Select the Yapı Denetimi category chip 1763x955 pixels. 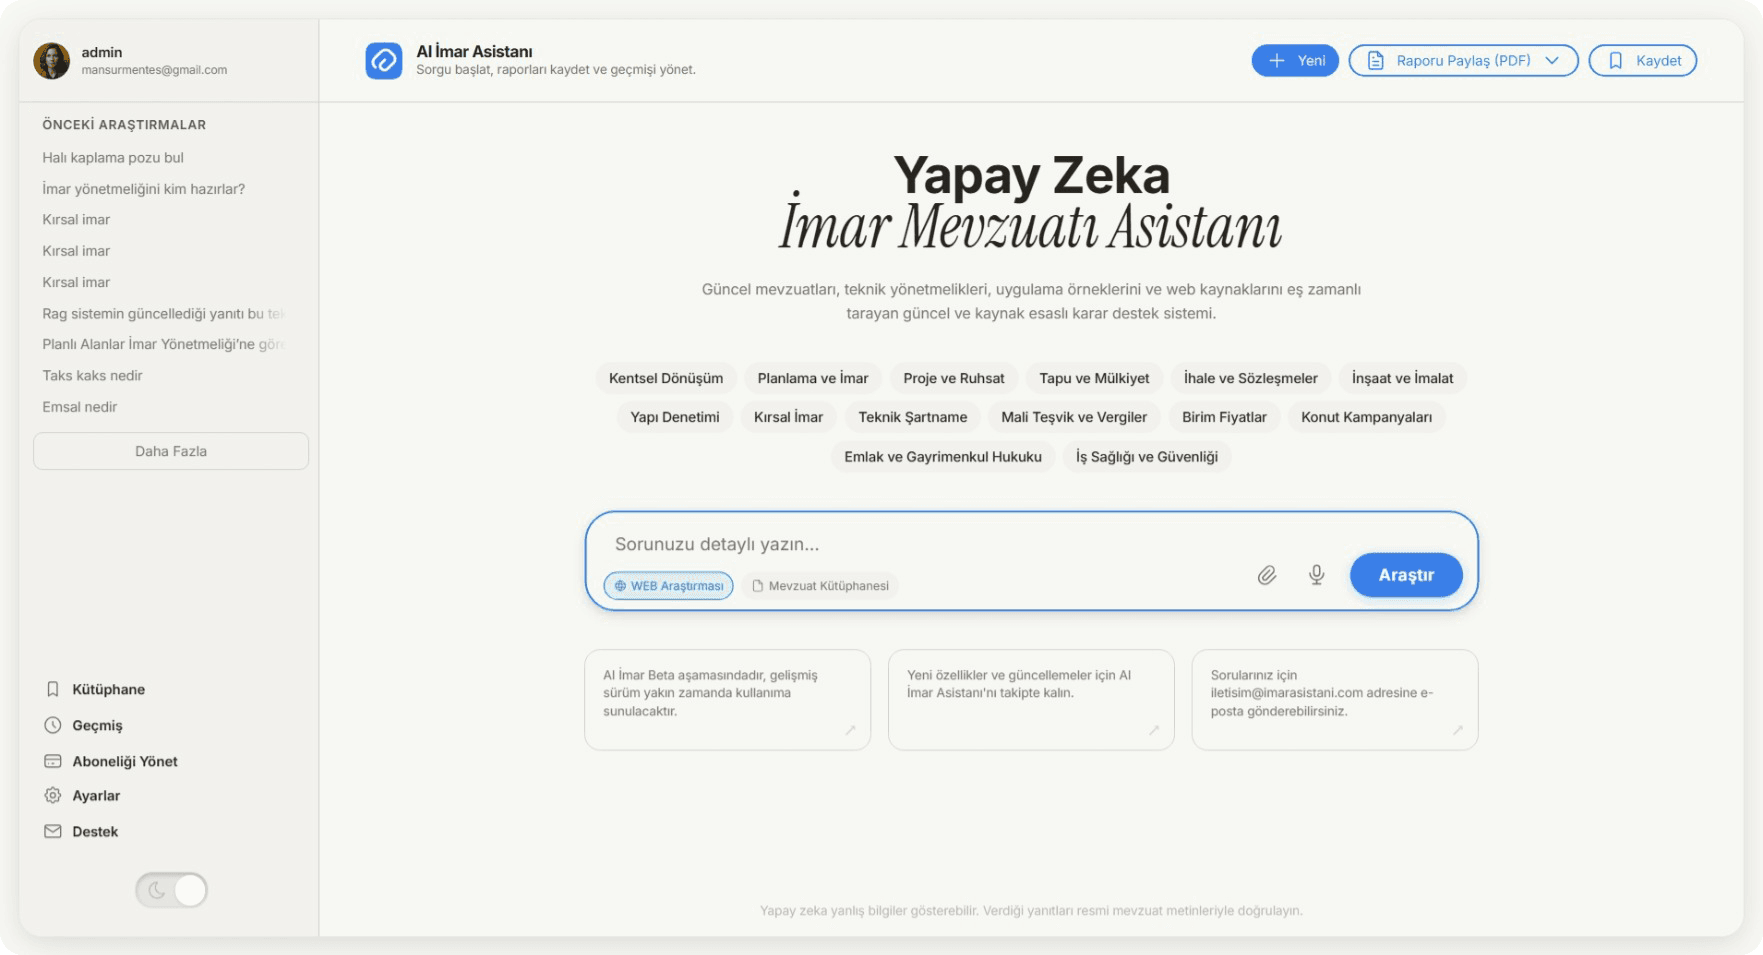(x=674, y=417)
